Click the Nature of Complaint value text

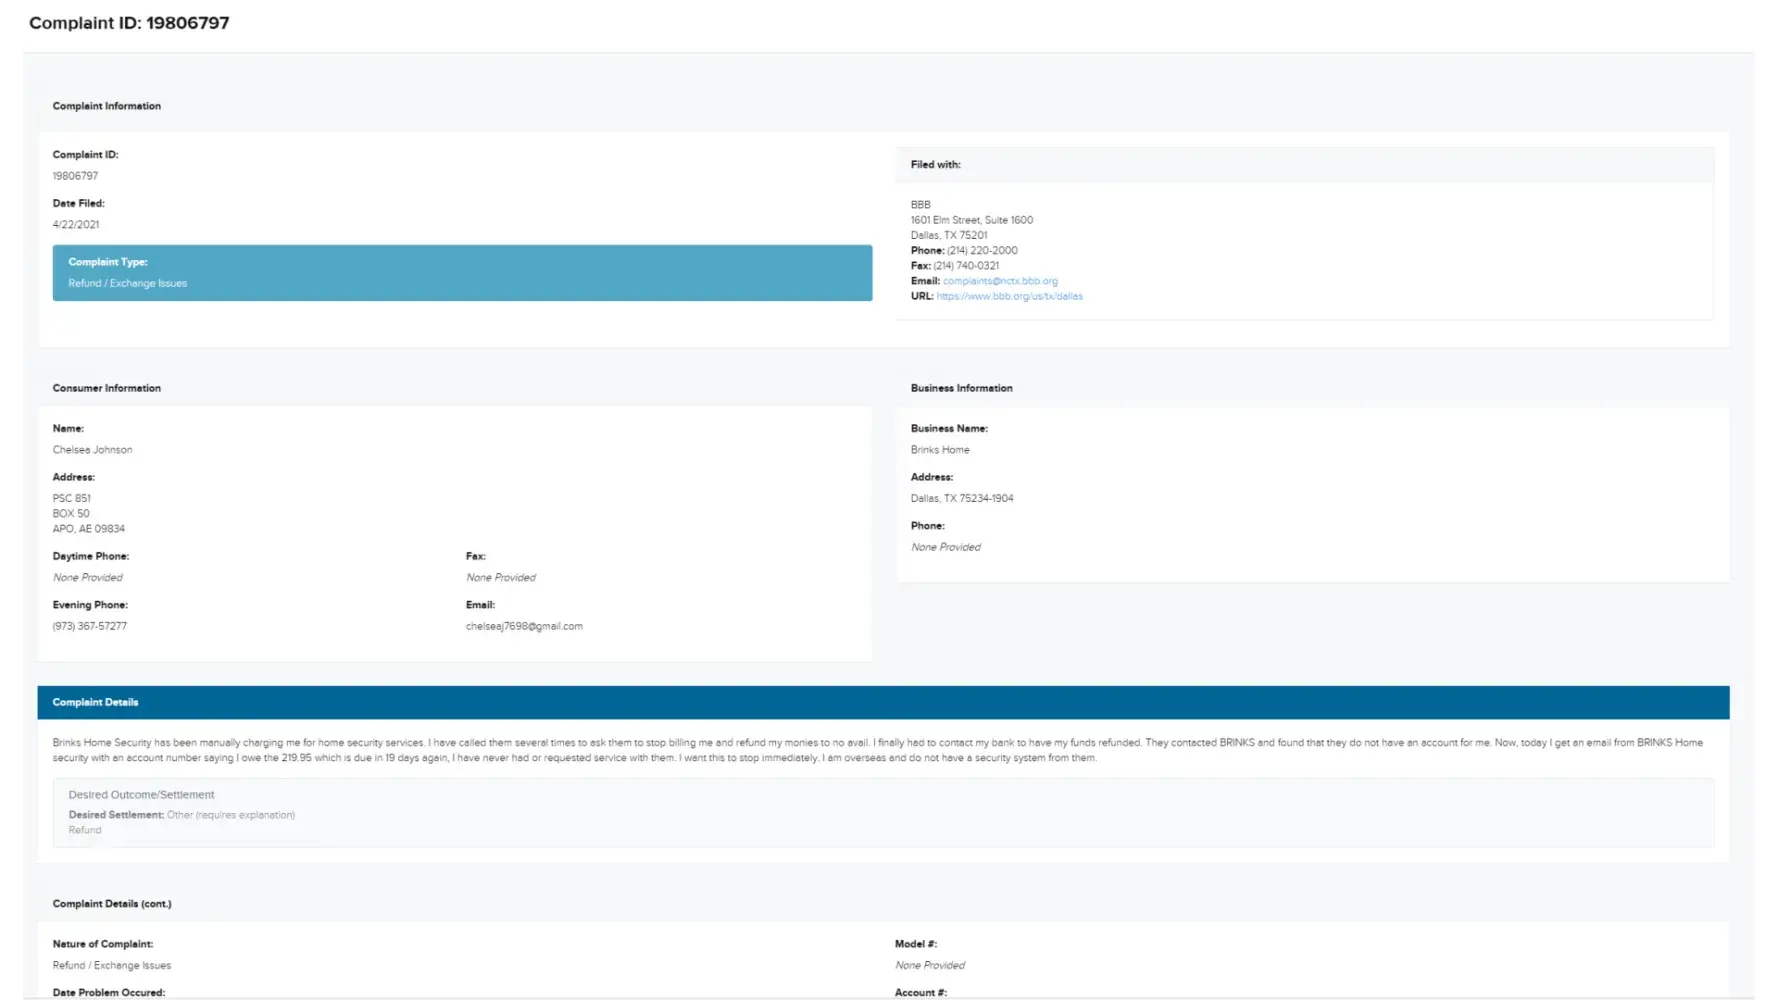(x=112, y=966)
